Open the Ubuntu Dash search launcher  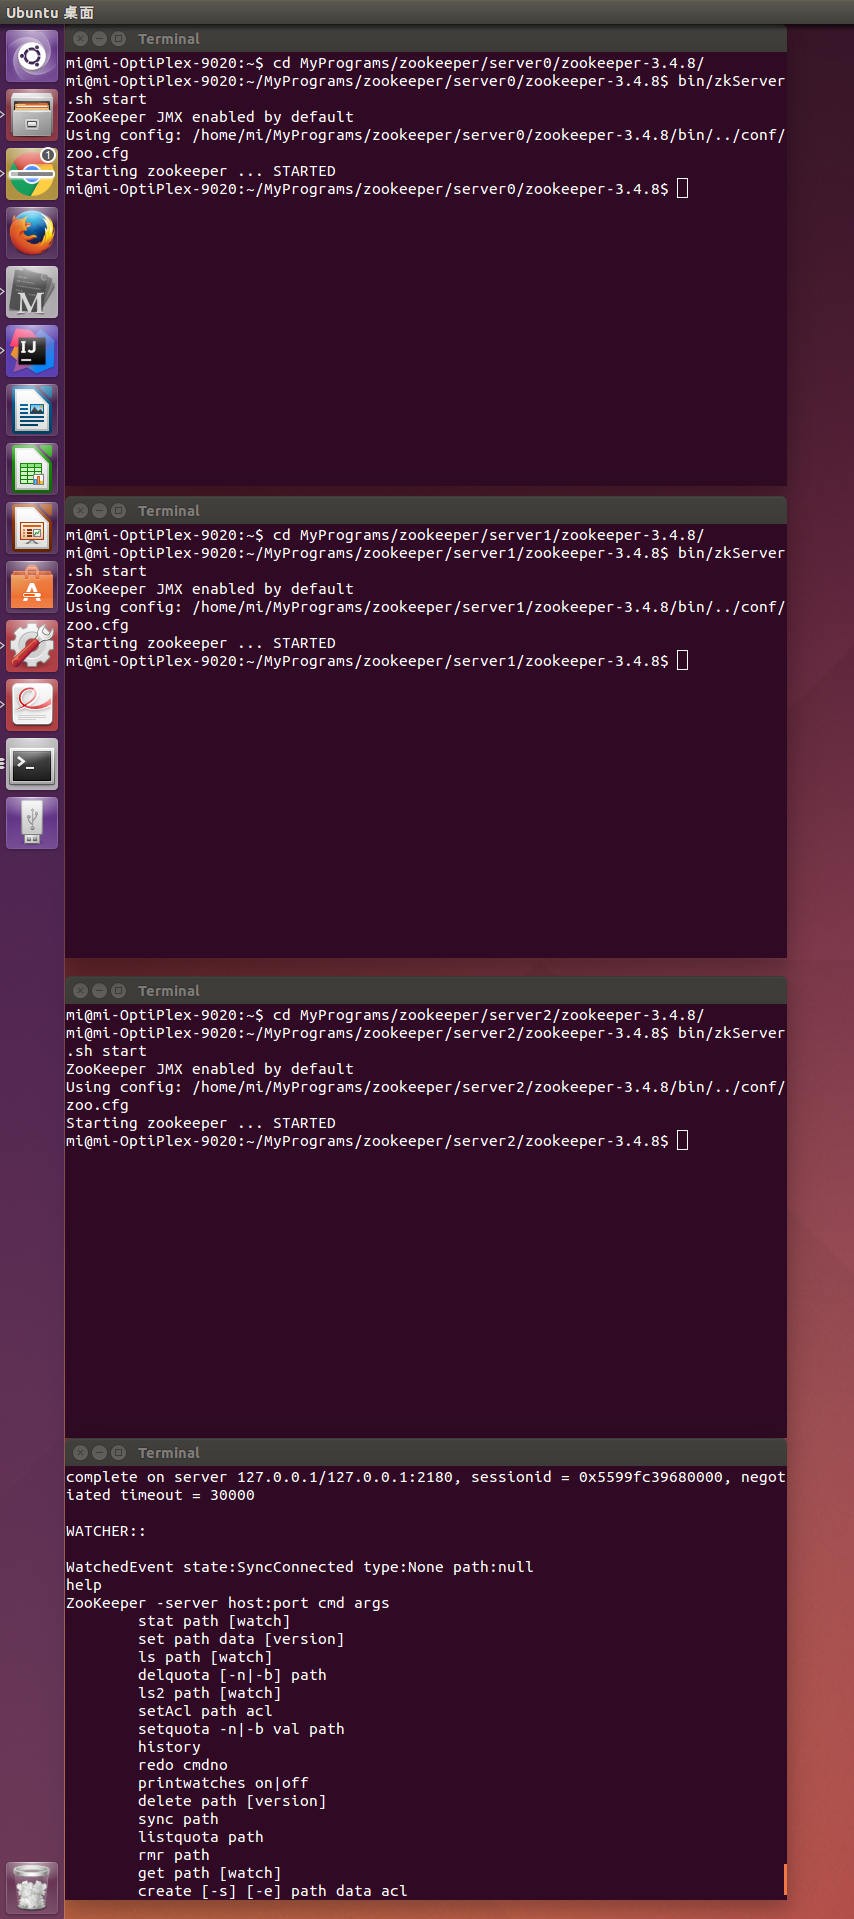32,56
